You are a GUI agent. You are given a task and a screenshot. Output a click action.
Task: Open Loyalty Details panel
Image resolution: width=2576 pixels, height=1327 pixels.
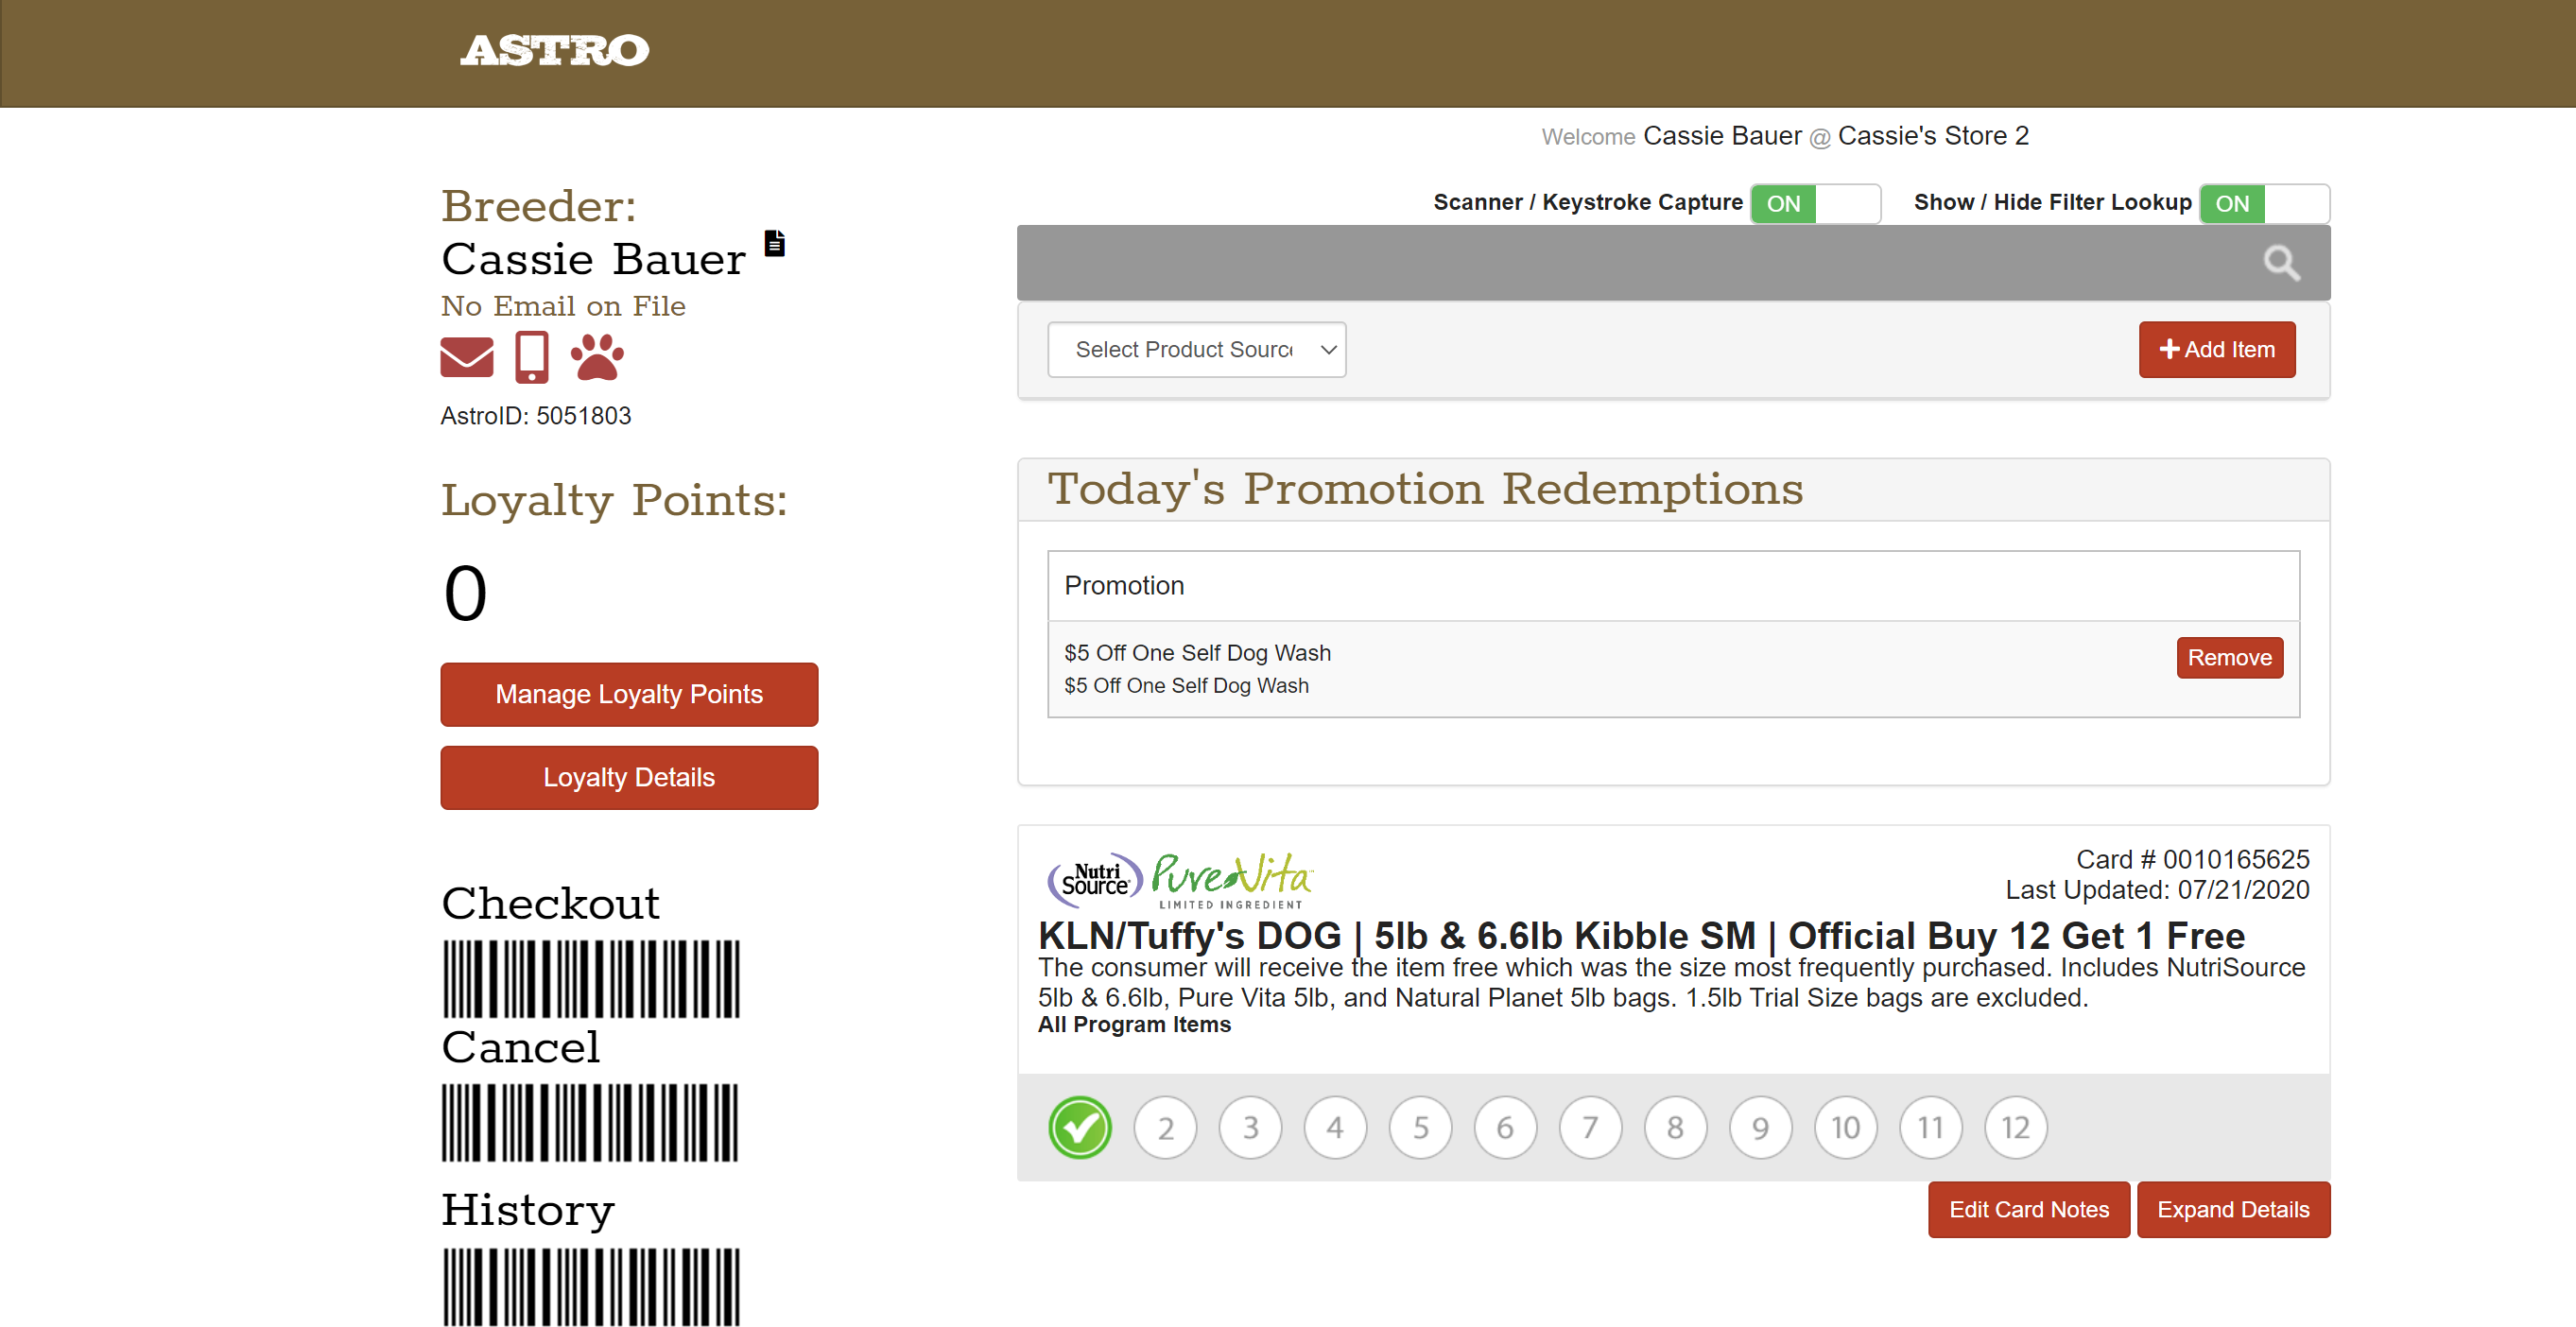(x=629, y=777)
